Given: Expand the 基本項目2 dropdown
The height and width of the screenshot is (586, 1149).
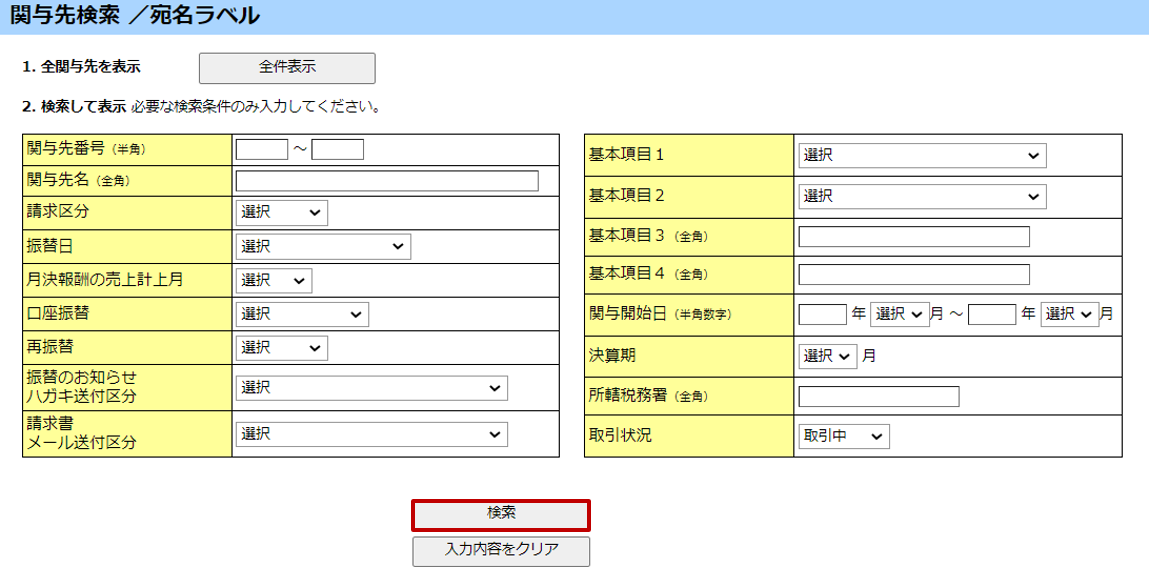Looking at the screenshot, I should click(921, 197).
